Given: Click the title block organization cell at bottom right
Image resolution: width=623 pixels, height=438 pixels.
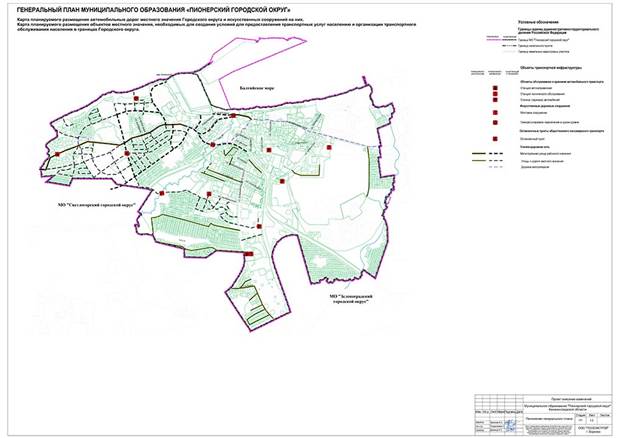Looking at the screenshot, I should (x=593, y=429).
